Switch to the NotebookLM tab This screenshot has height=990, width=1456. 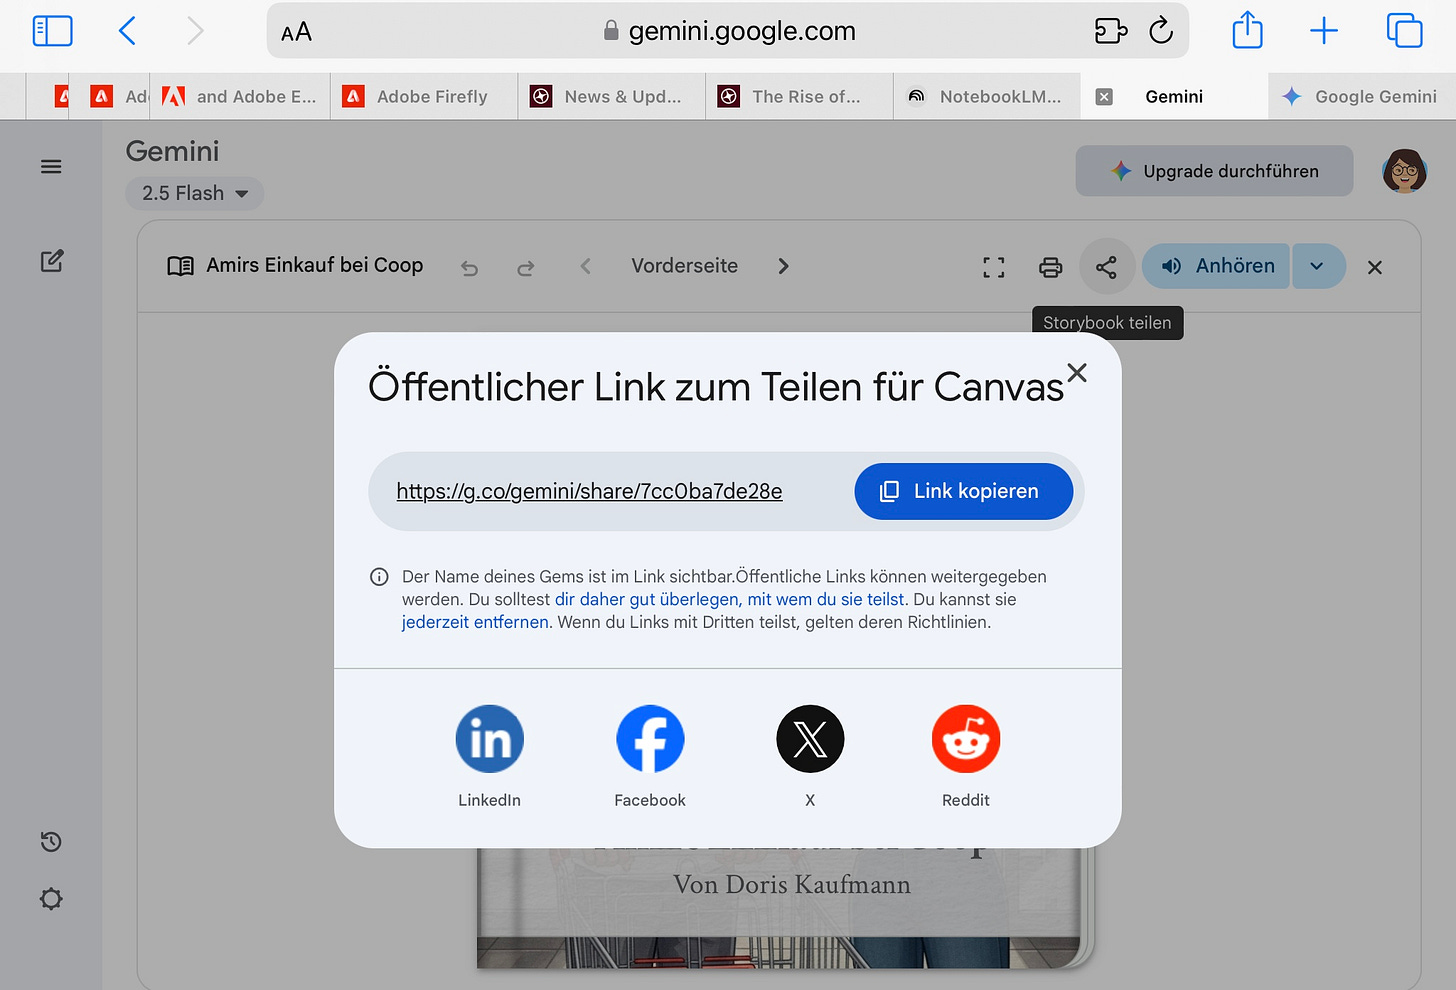click(987, 97)
